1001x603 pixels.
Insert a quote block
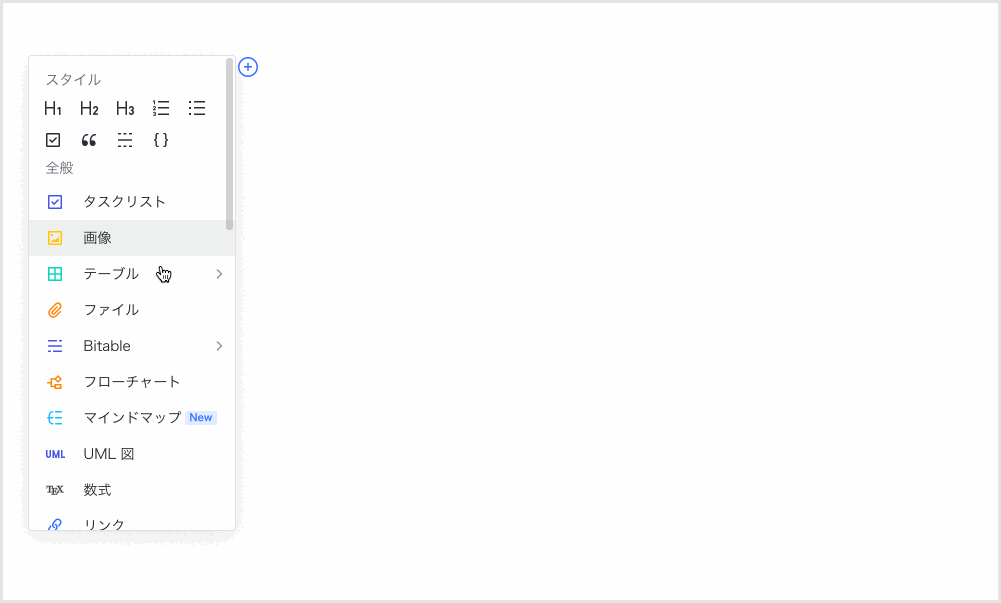click(x=89, y=140)
